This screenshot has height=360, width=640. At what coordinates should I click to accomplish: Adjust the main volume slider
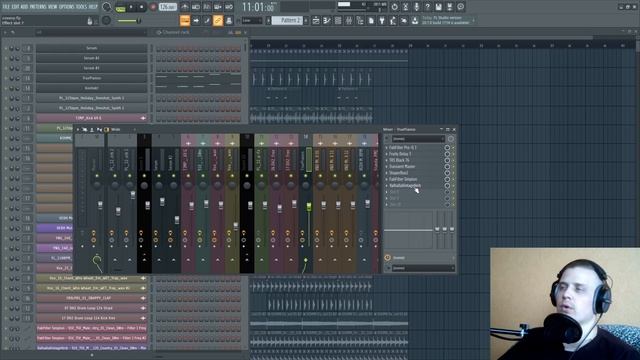click(x=129, y=20)
